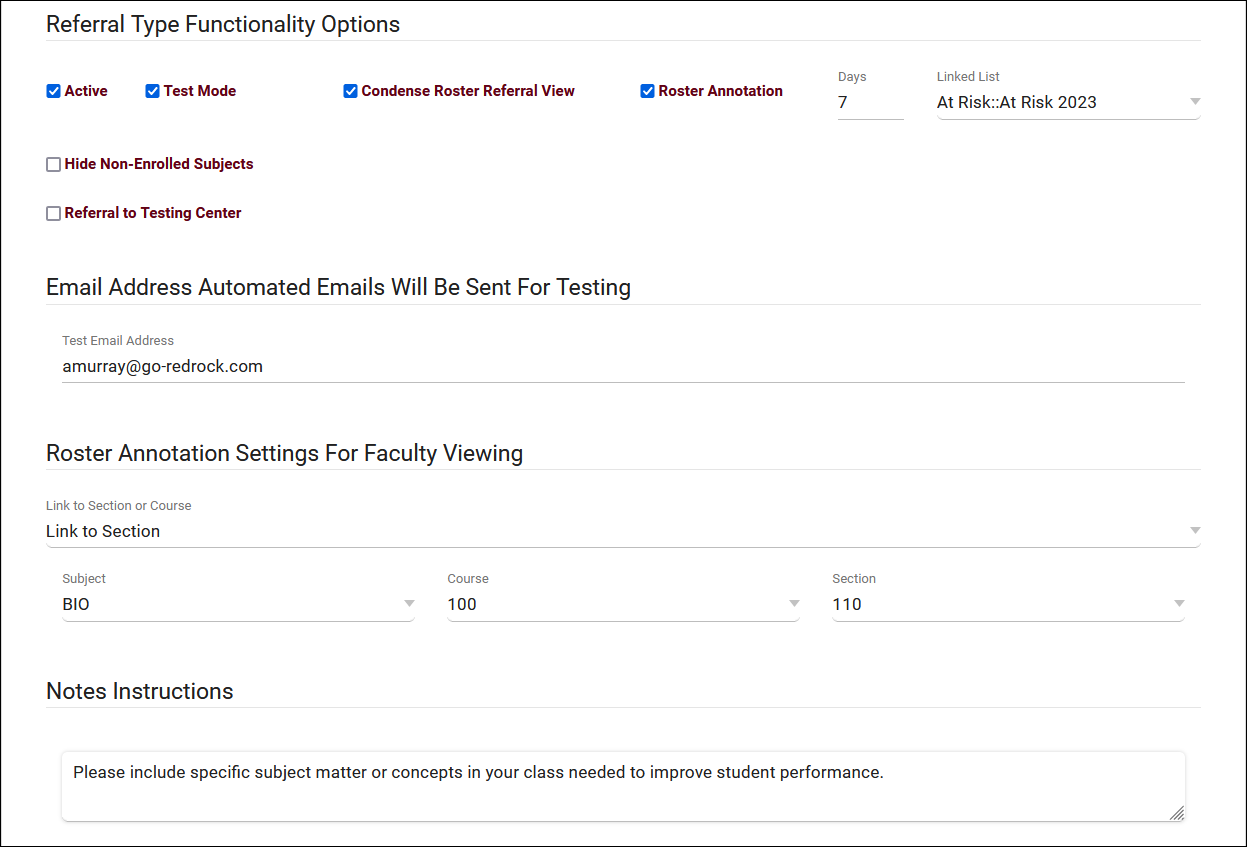Click the Section field's triangle arrow icon
1247x847 pixels.
[1178, 604]
